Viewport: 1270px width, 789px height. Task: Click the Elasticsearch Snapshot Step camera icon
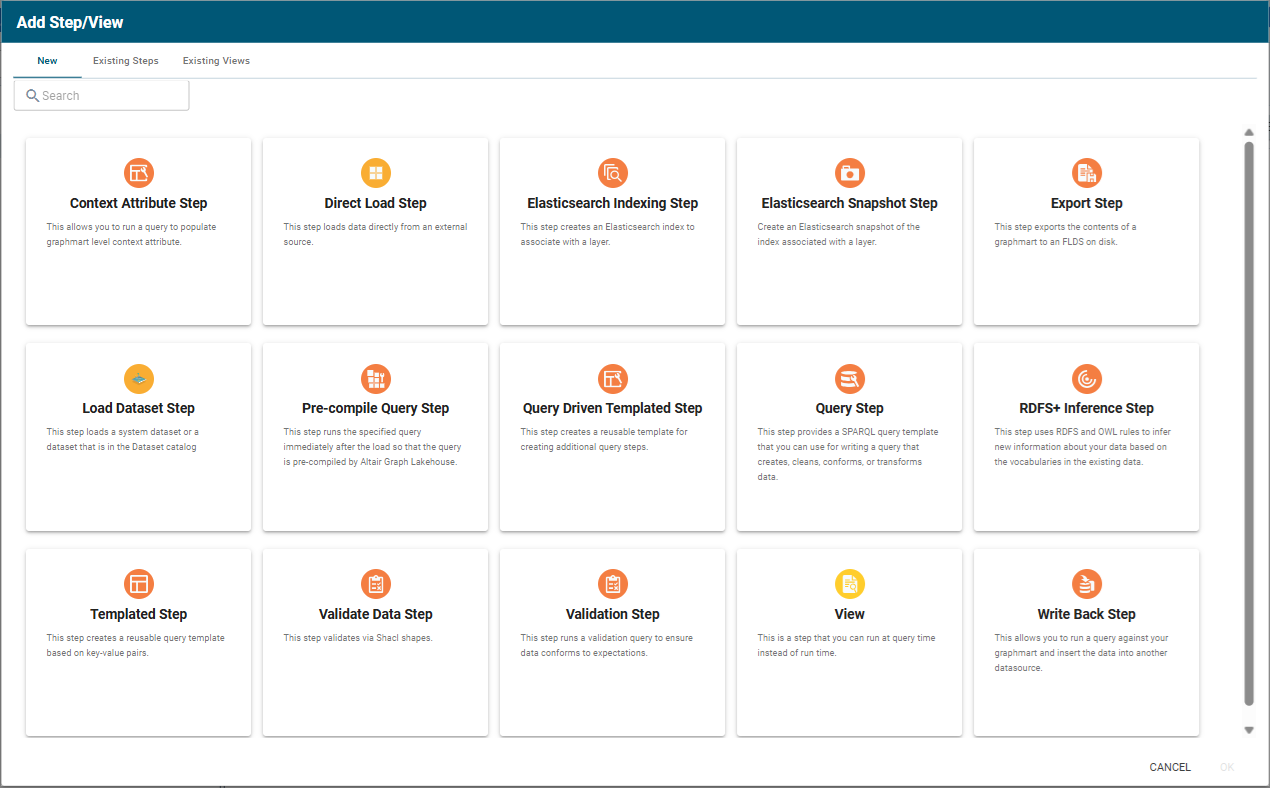tap(849, 173)
